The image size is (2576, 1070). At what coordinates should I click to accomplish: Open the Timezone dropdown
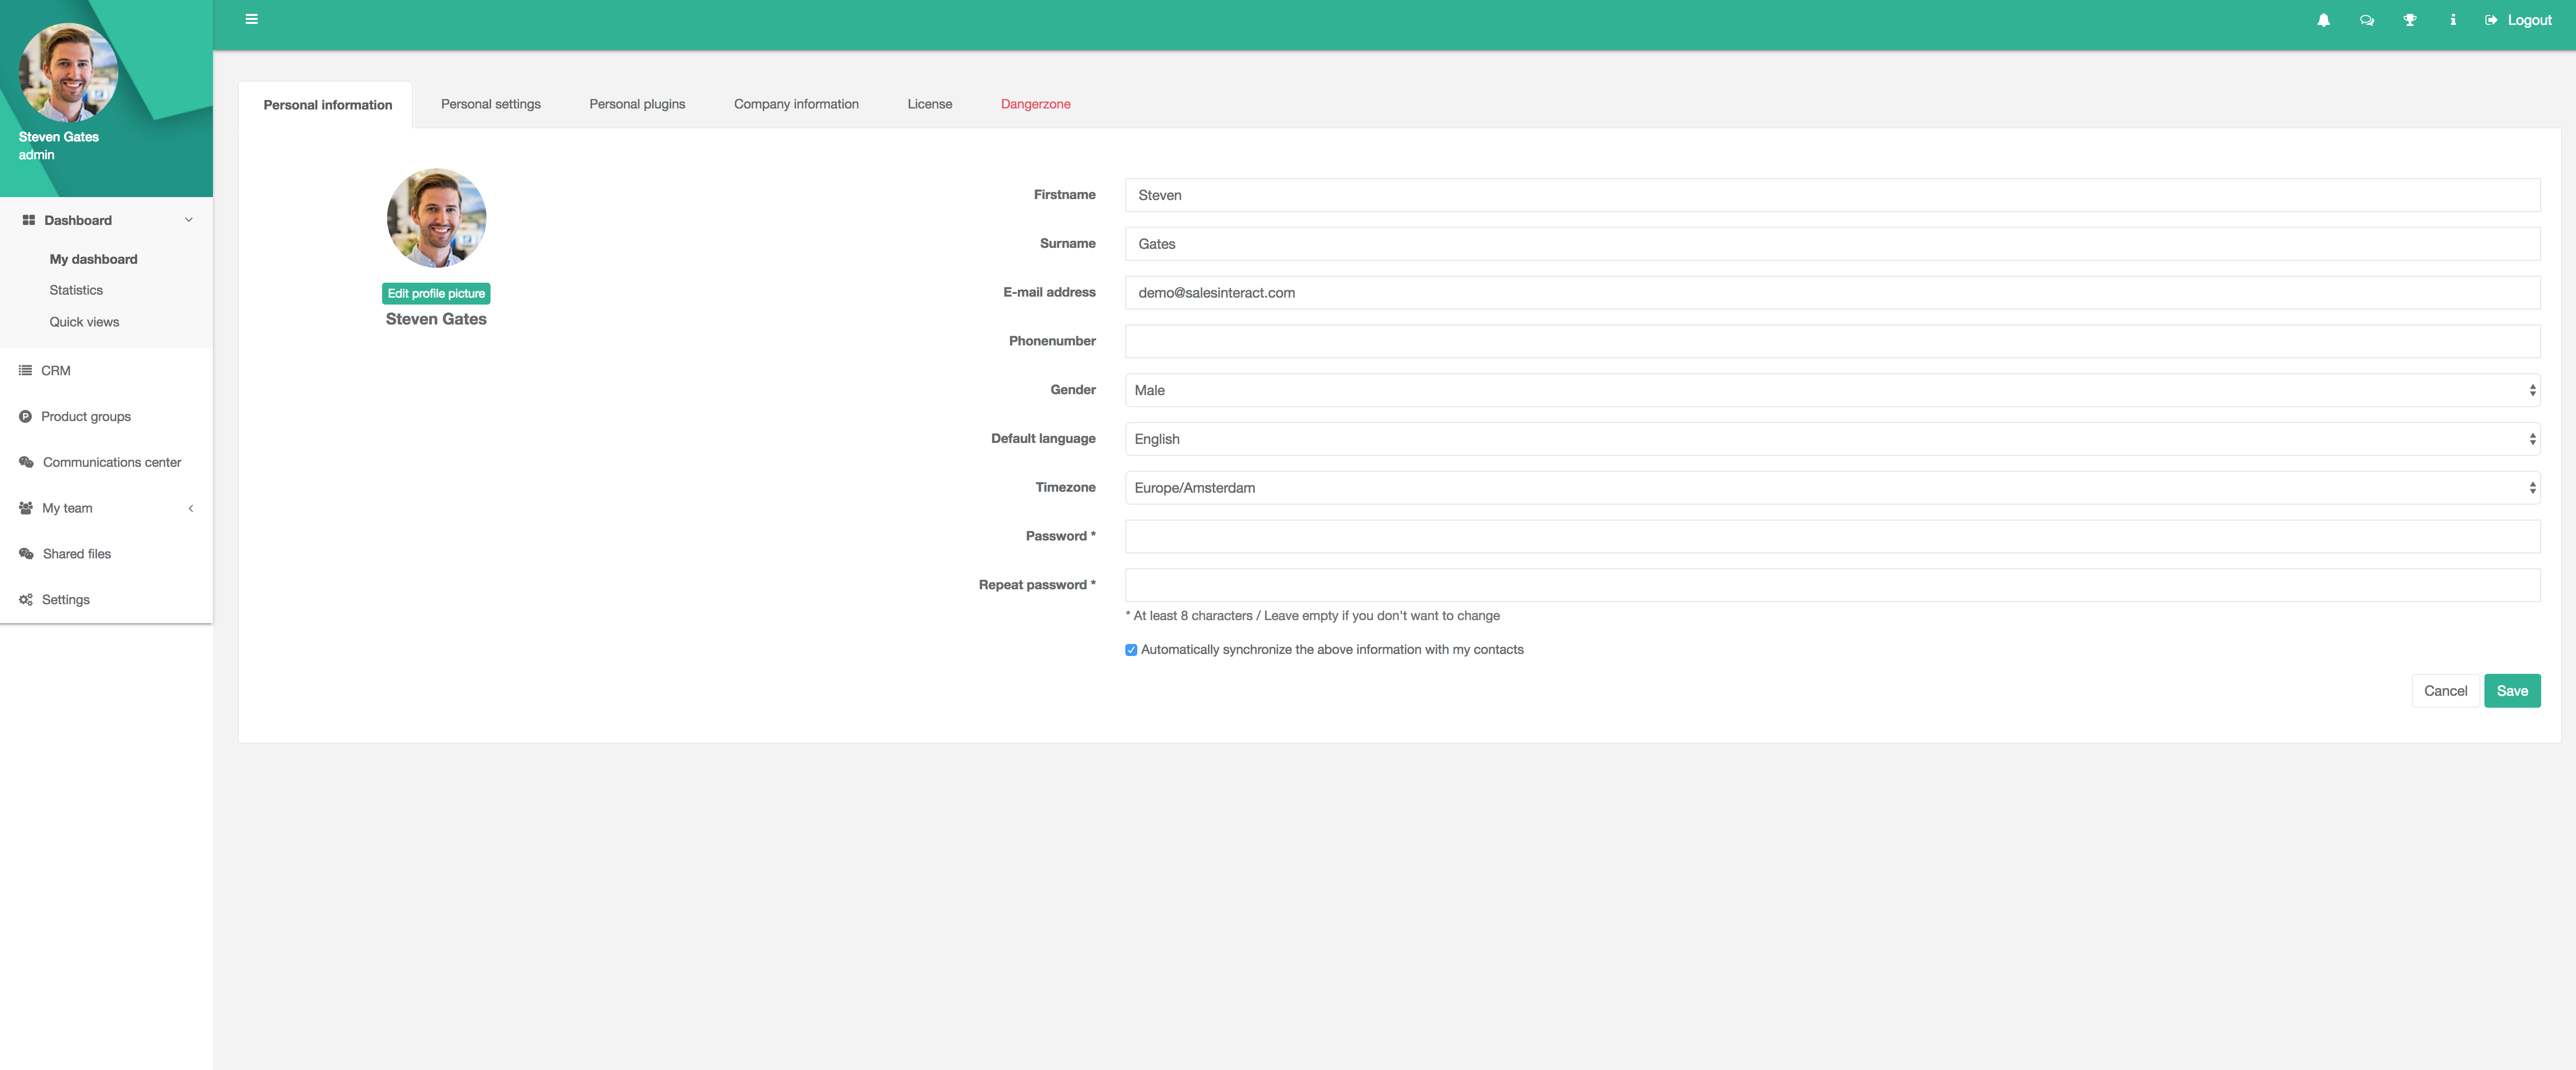click(1831, 488)
